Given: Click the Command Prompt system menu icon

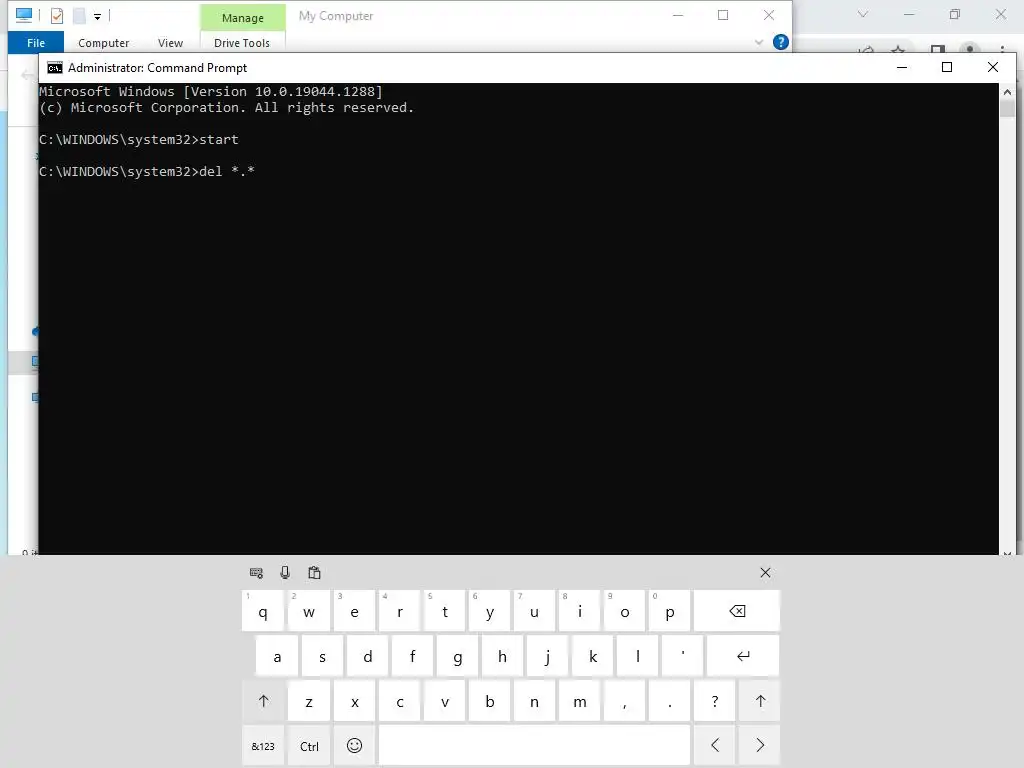Looking at the screenshot, I should (x=55, y=68).
